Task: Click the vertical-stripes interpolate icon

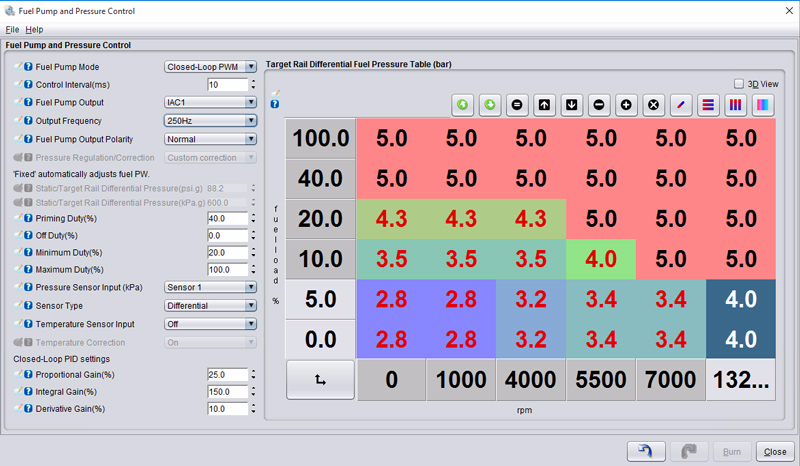Action: coord(734,104)
